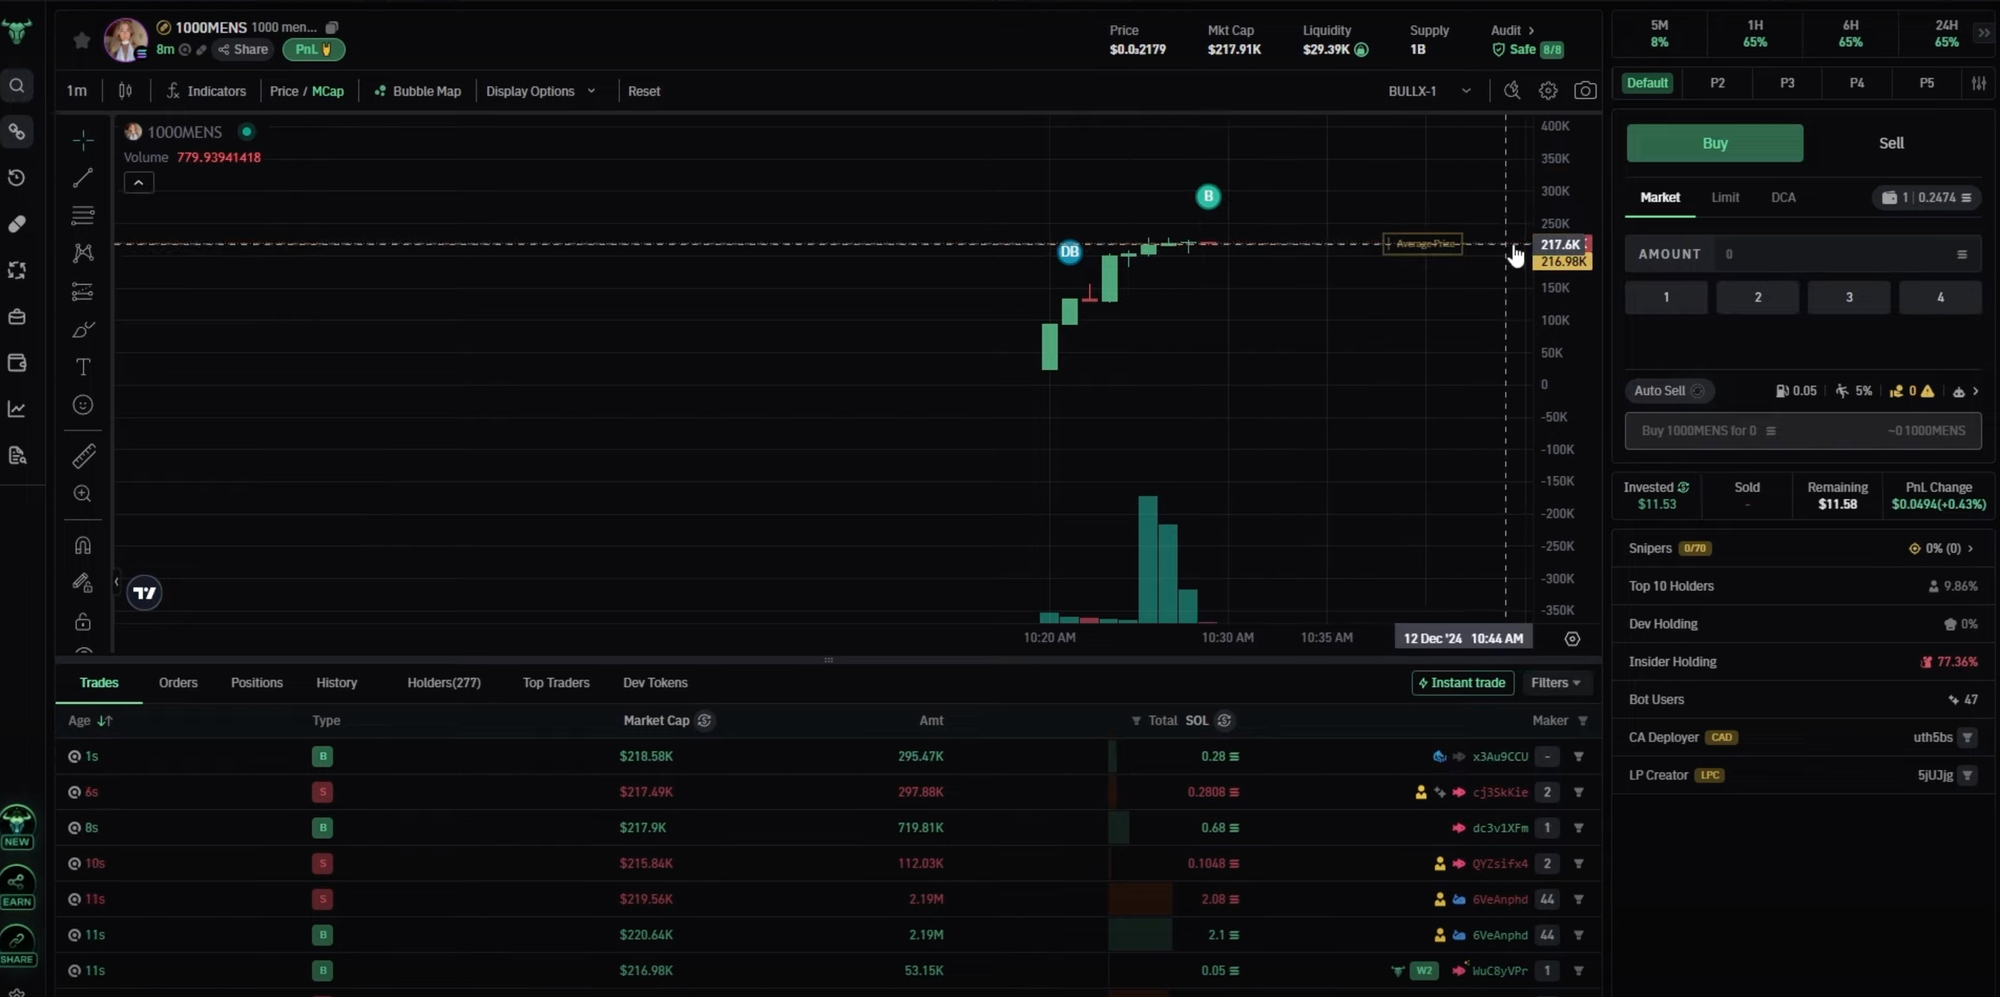Viewport: 2000px width, 997px height.
Task: Switch to the Limit order tab
Action: (x=1725, y=197)
